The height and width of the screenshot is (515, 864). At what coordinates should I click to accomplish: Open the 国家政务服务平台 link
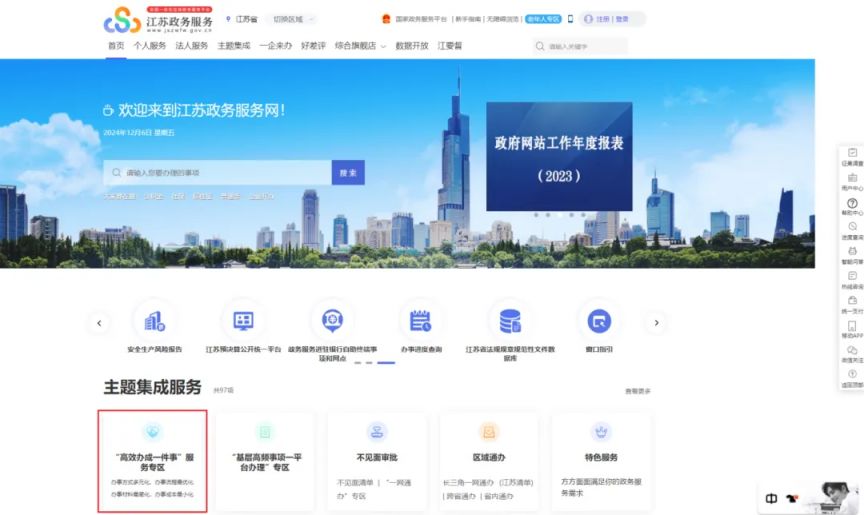tap(421, 19)
